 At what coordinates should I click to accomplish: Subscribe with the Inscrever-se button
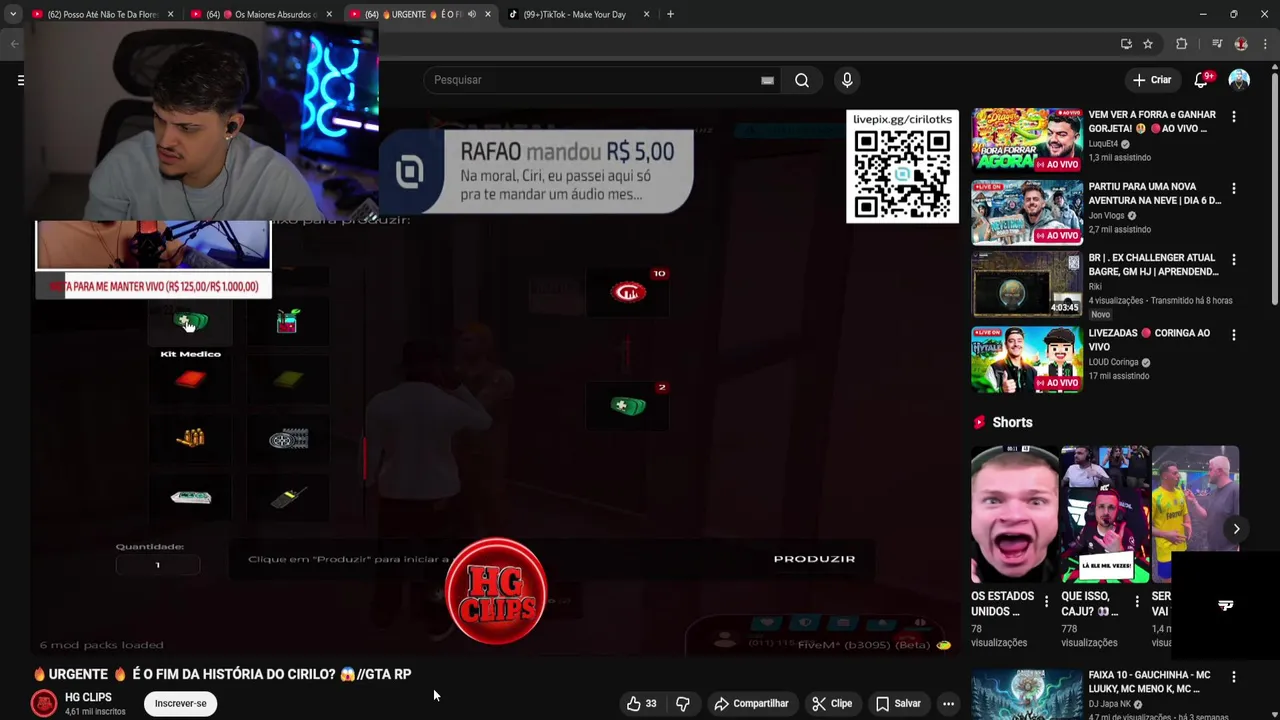180,703
